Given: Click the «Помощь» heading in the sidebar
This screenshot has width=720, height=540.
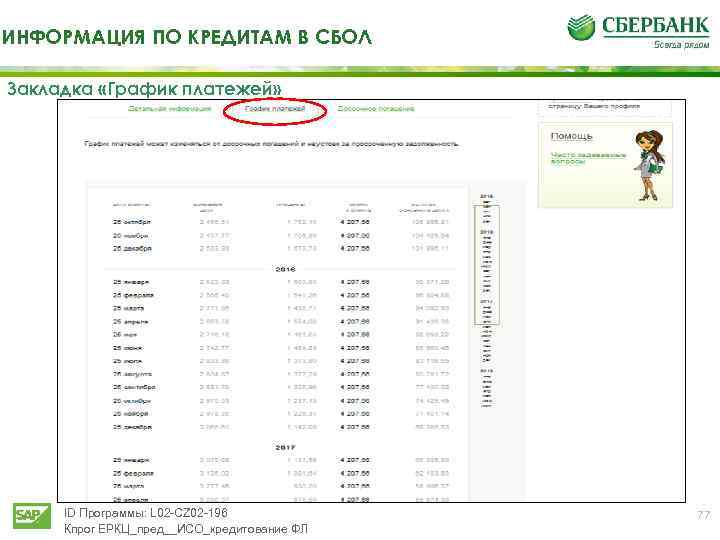Looking at the screenshot, I should pyautogui.click(x=571, y=136).
